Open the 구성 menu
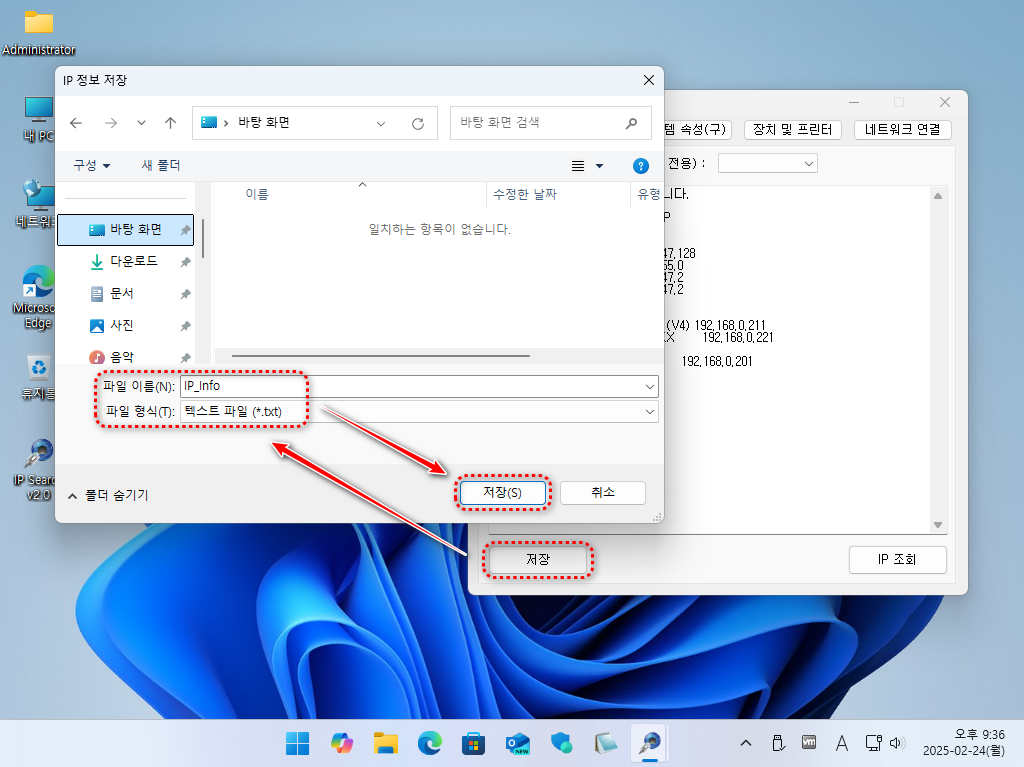The width and height of the screenshot is (1024, 767). (91, 165)
